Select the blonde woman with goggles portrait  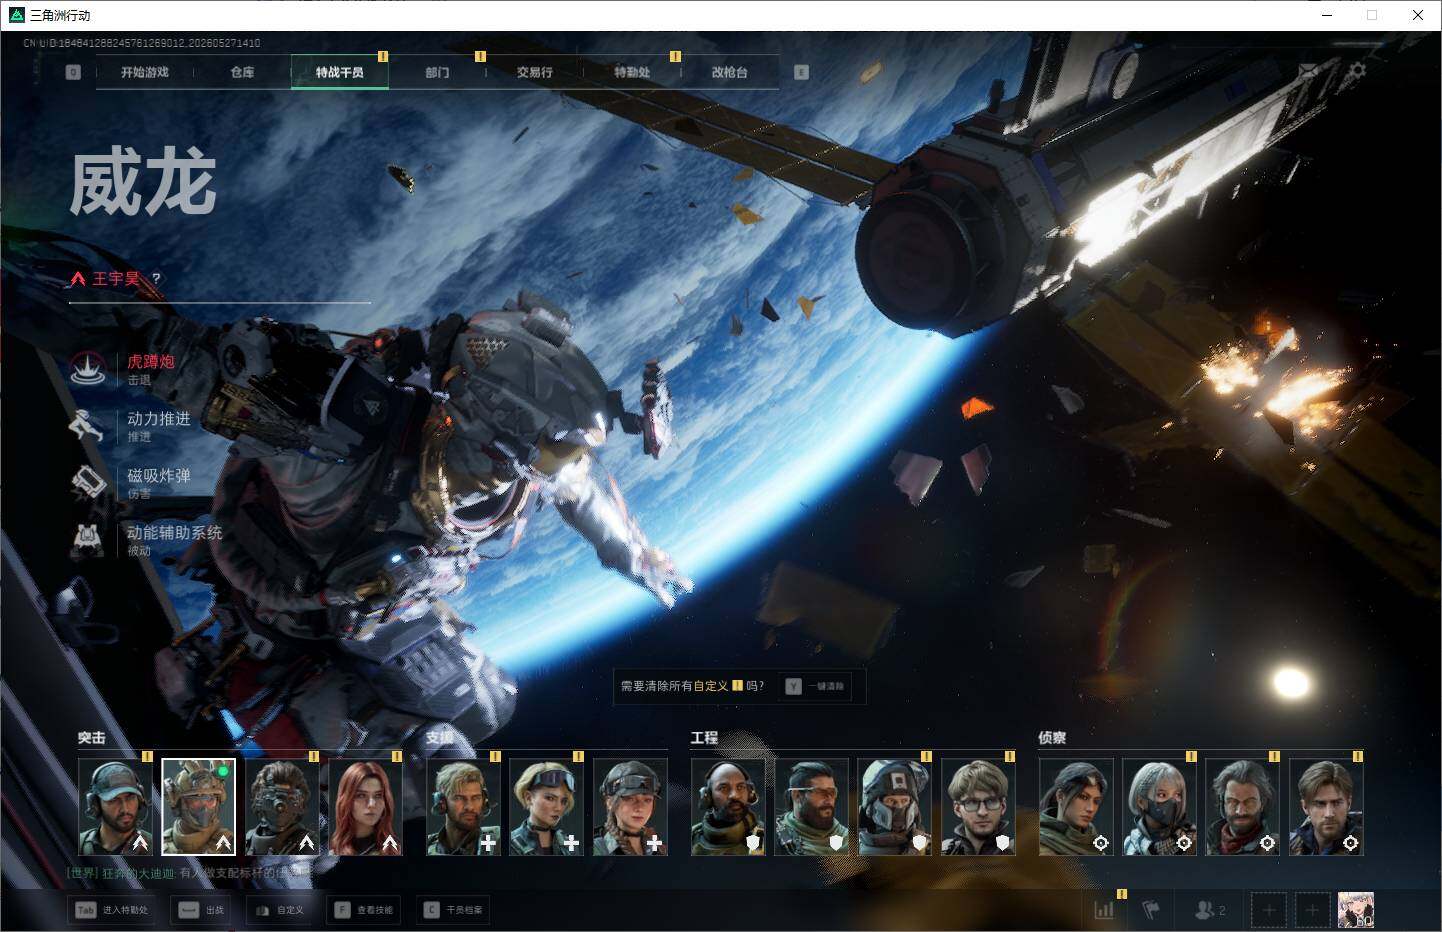point(547,807)
